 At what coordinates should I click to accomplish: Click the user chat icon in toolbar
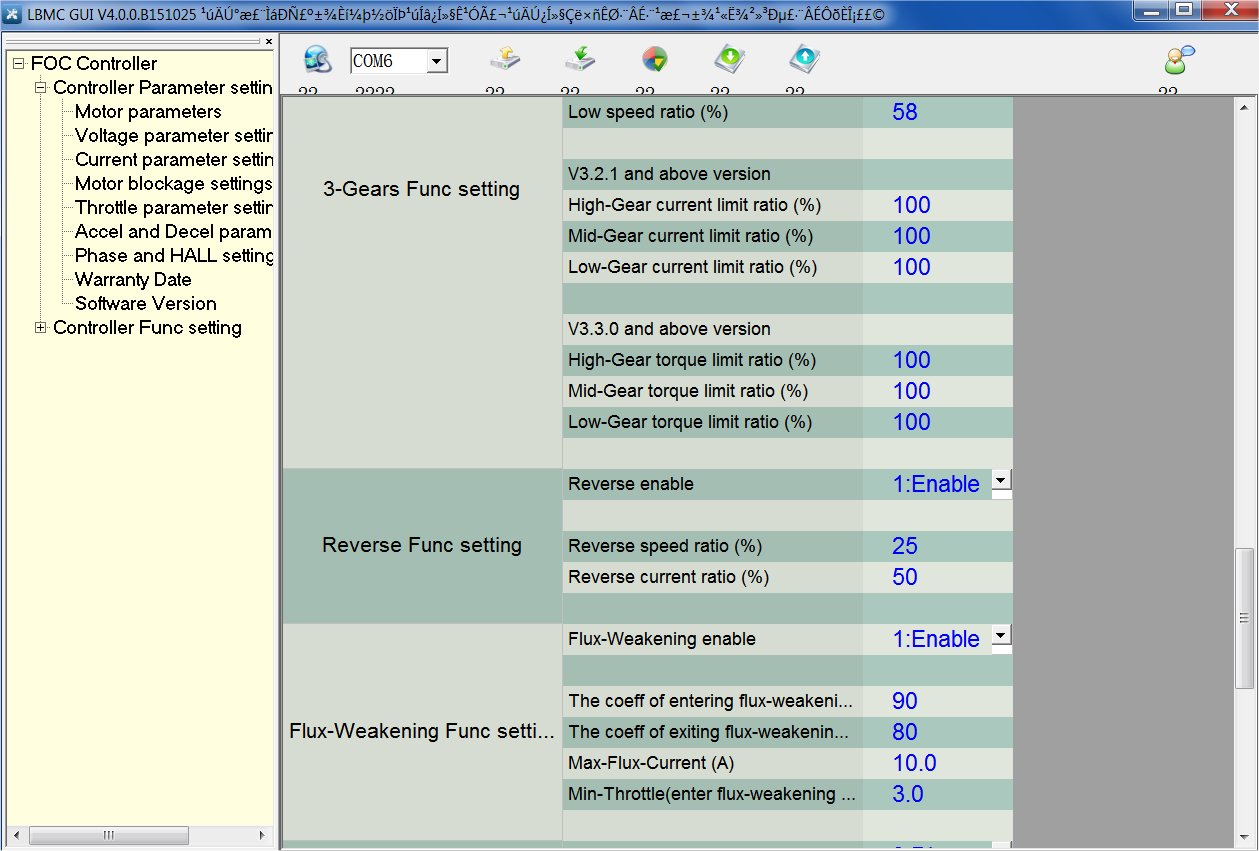[x=1178, y=61]
